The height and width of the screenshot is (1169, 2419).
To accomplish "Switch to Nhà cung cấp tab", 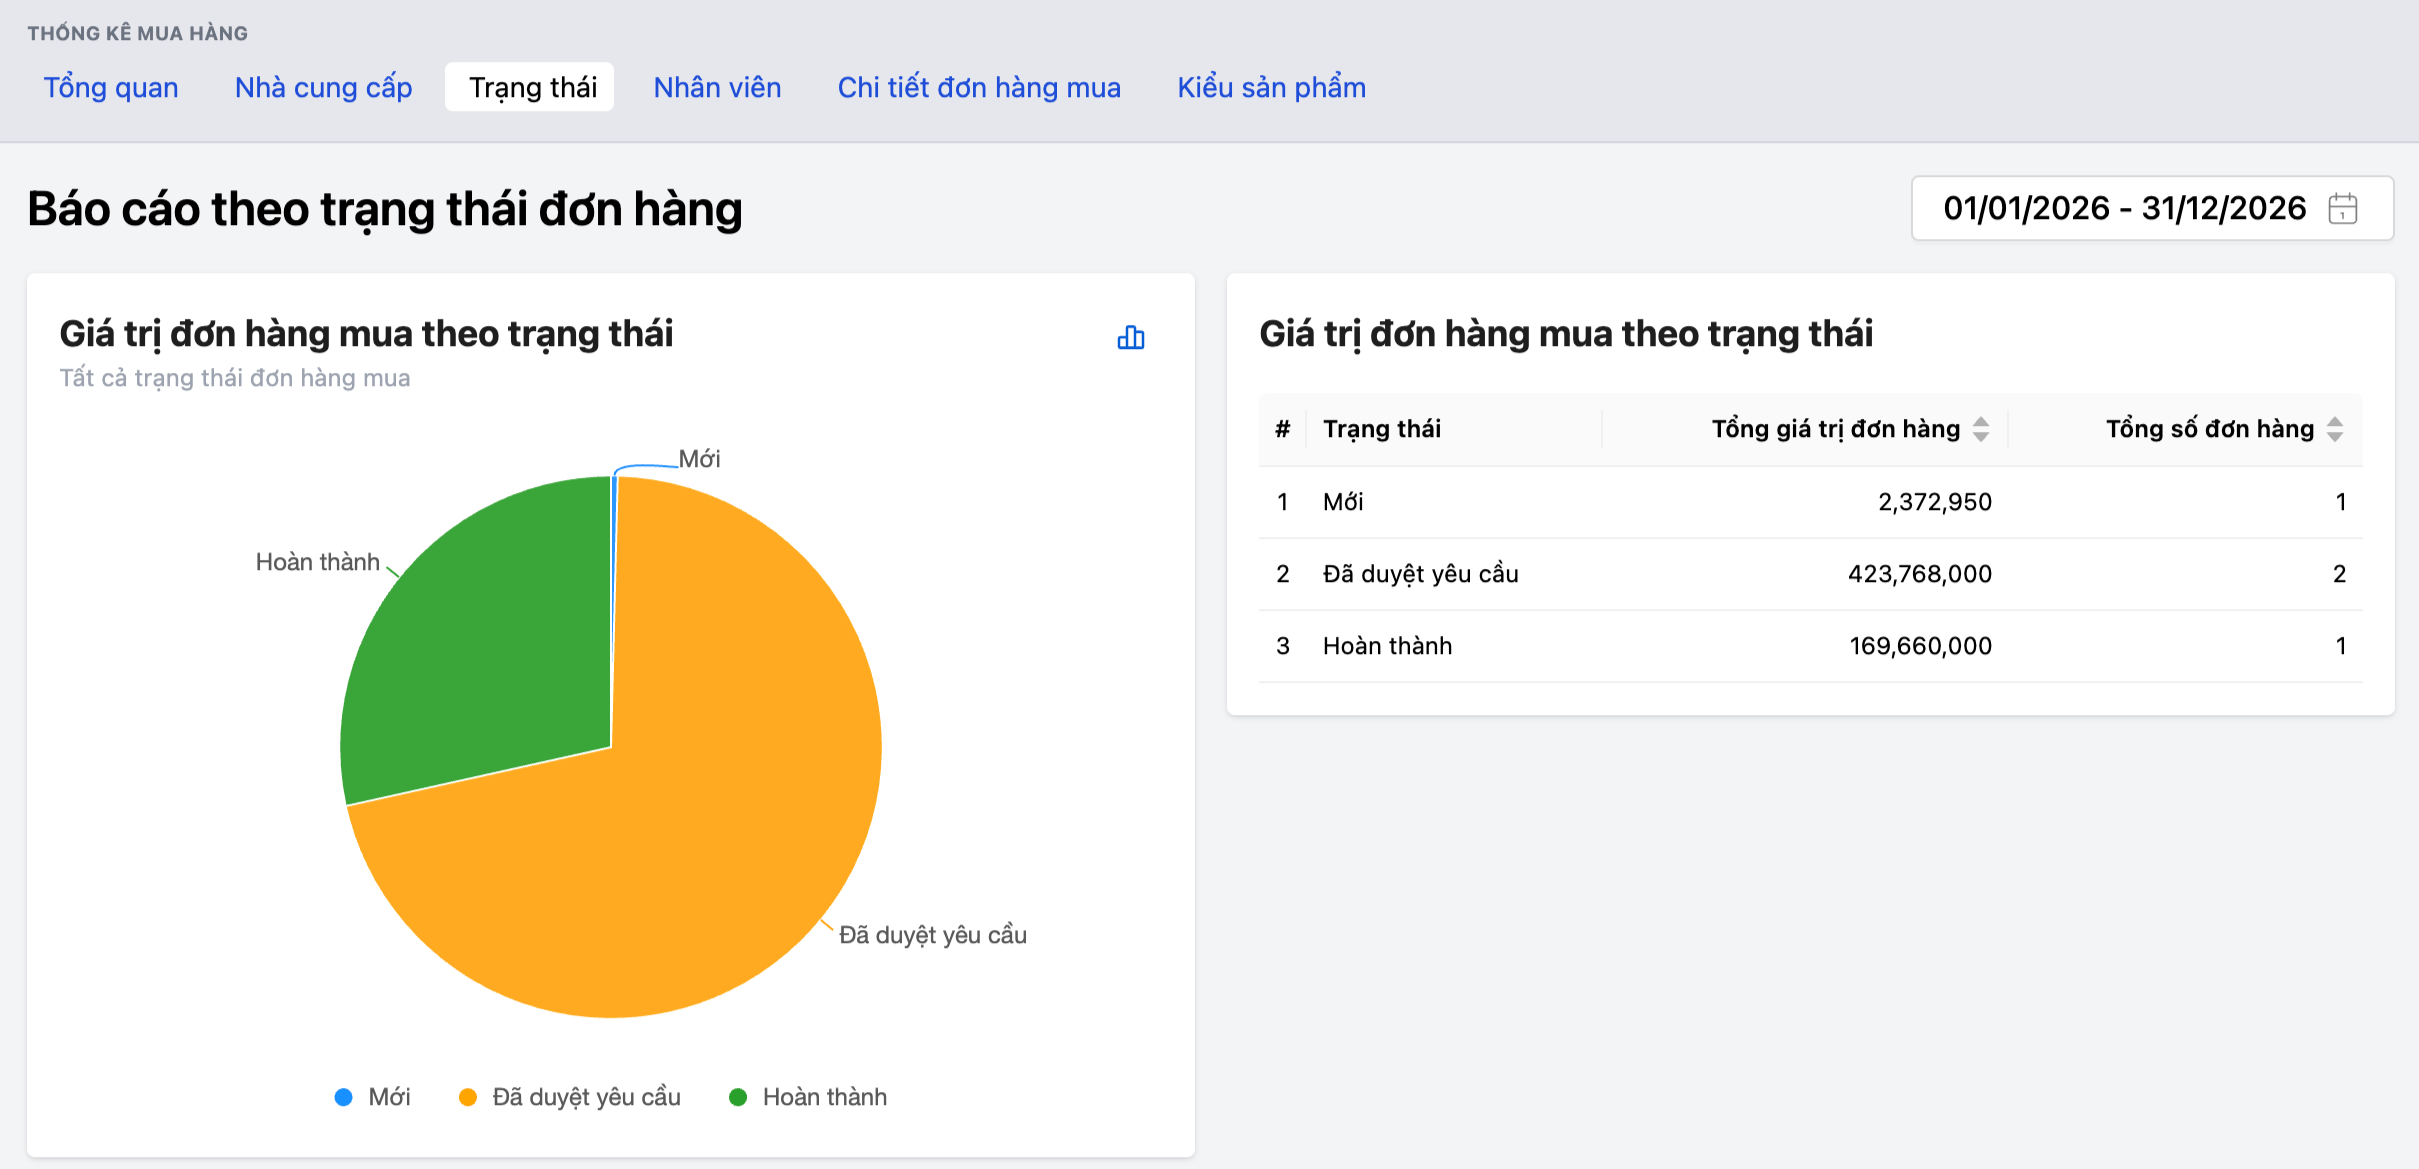I will pos(323,88).
